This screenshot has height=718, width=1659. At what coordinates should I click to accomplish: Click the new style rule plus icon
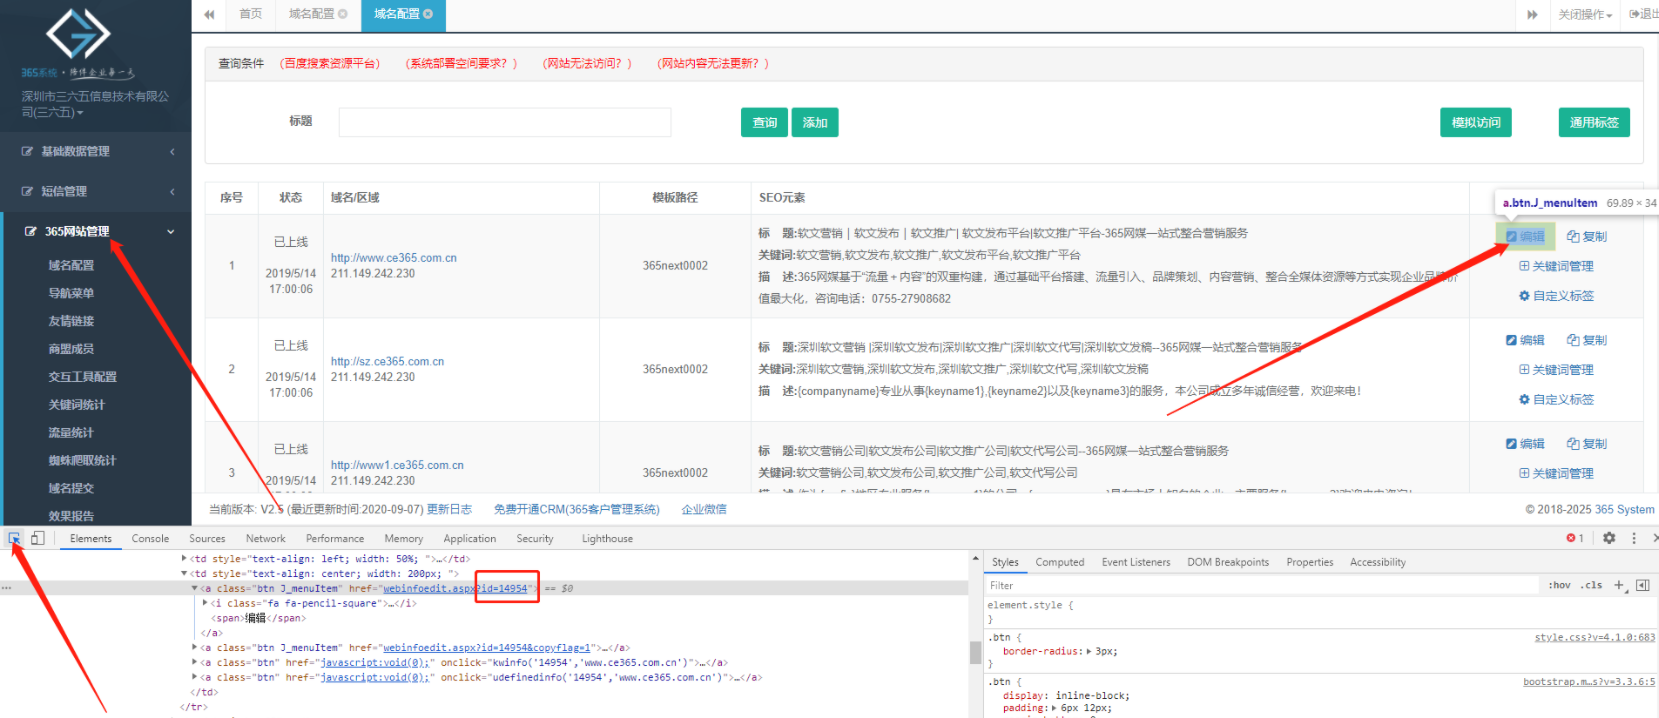(x=1619, y=585)
